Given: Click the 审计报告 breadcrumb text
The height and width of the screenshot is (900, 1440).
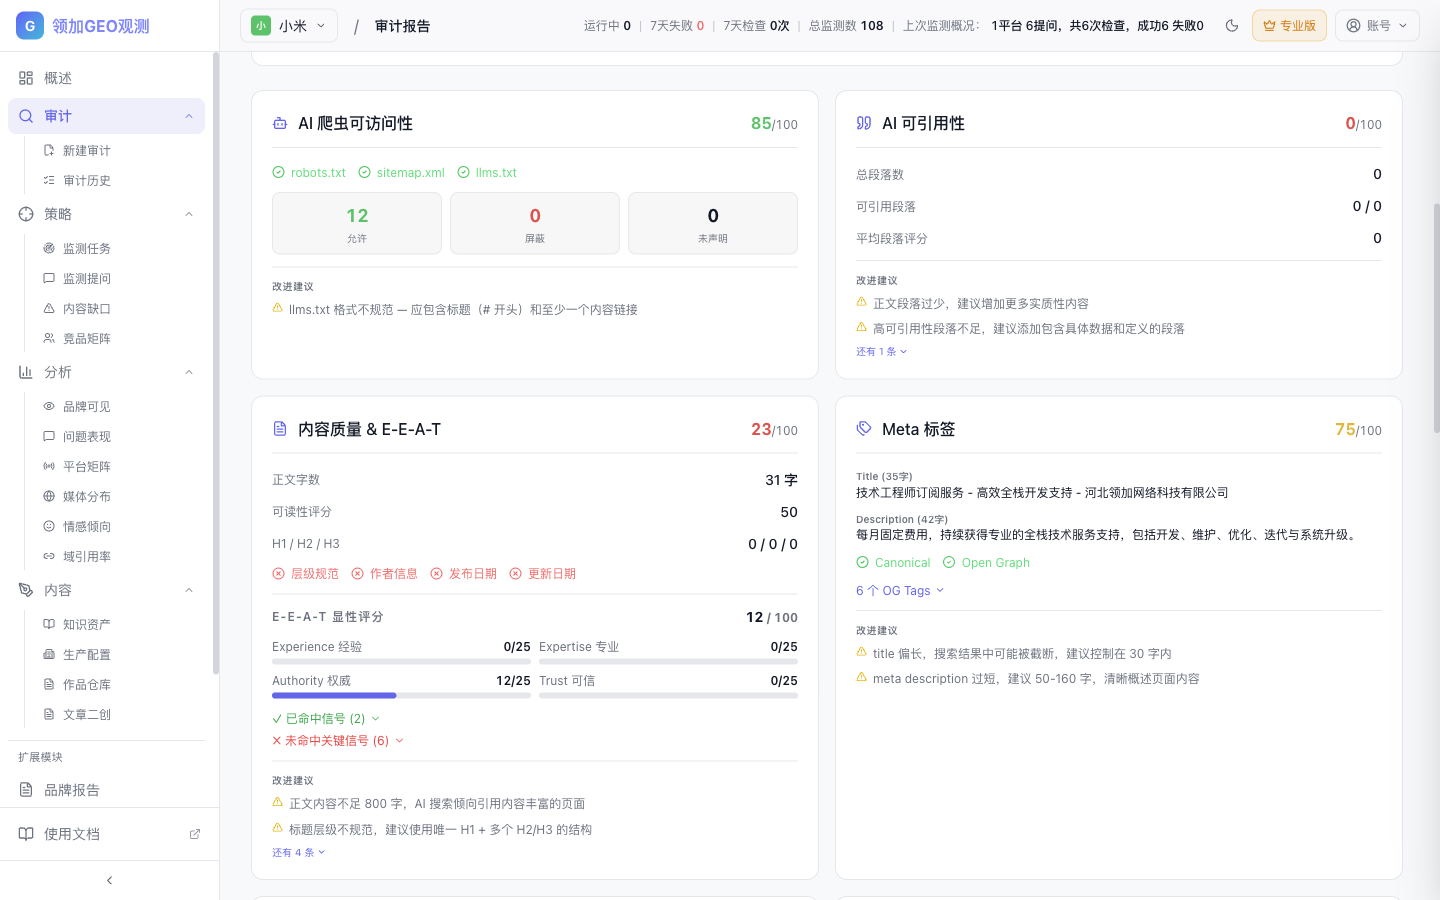Looking at the screenshot, I should [x=402, y=26].
